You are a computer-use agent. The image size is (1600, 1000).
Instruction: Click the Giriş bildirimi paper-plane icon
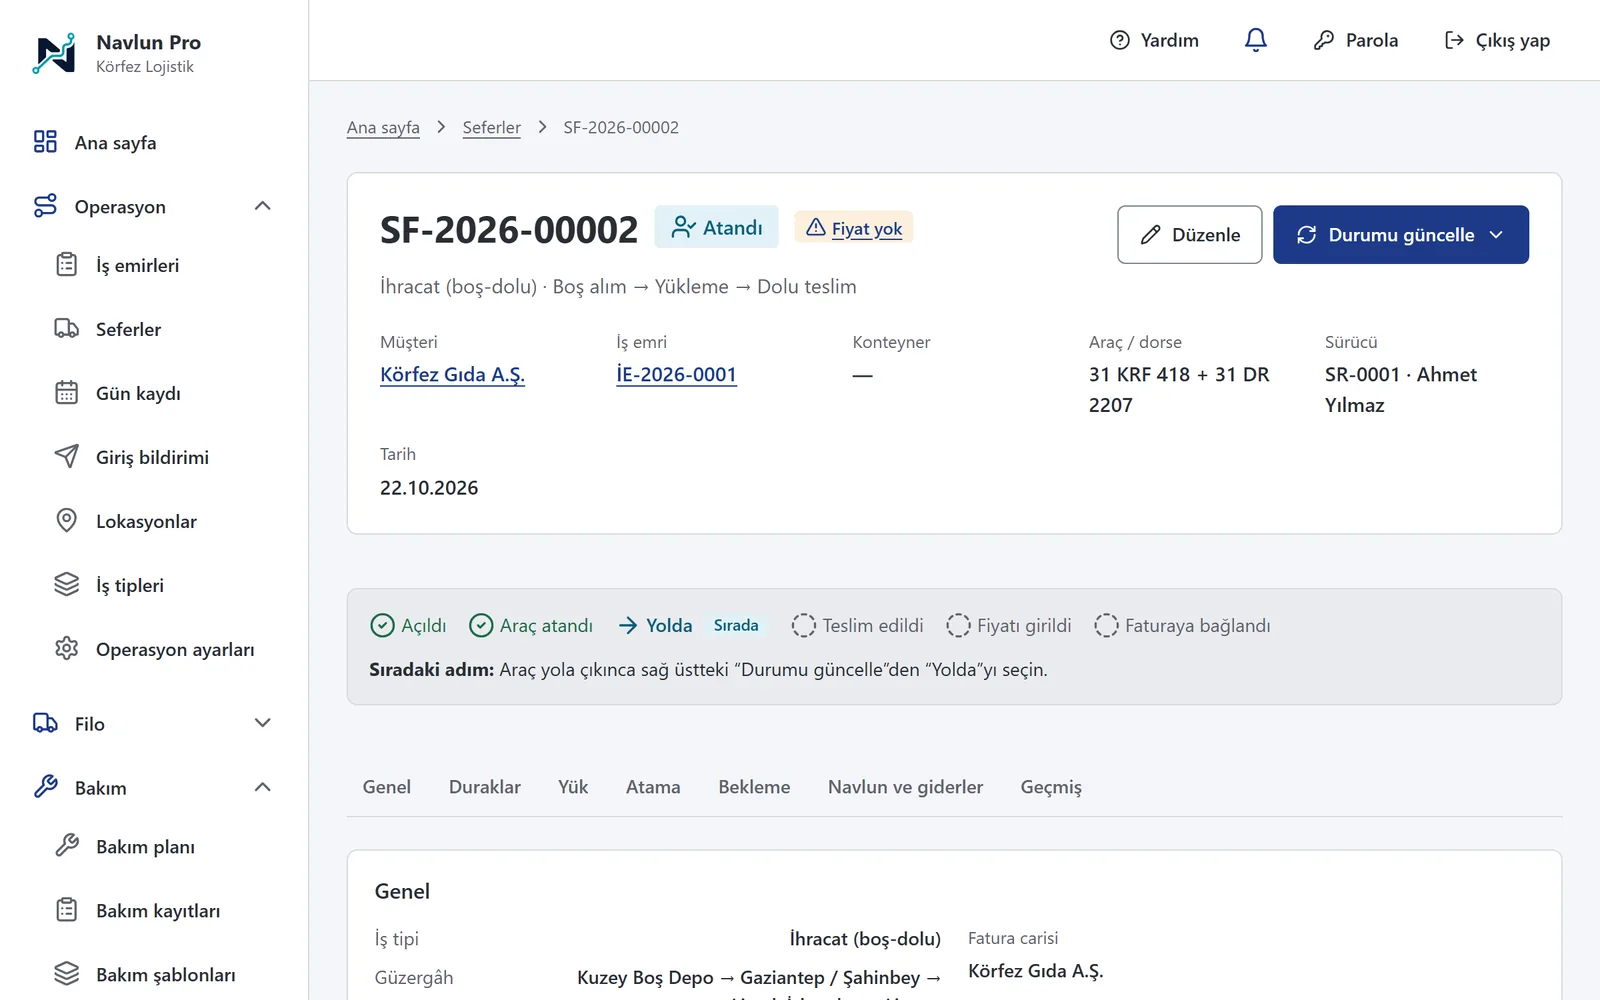(x=67, y=457)
